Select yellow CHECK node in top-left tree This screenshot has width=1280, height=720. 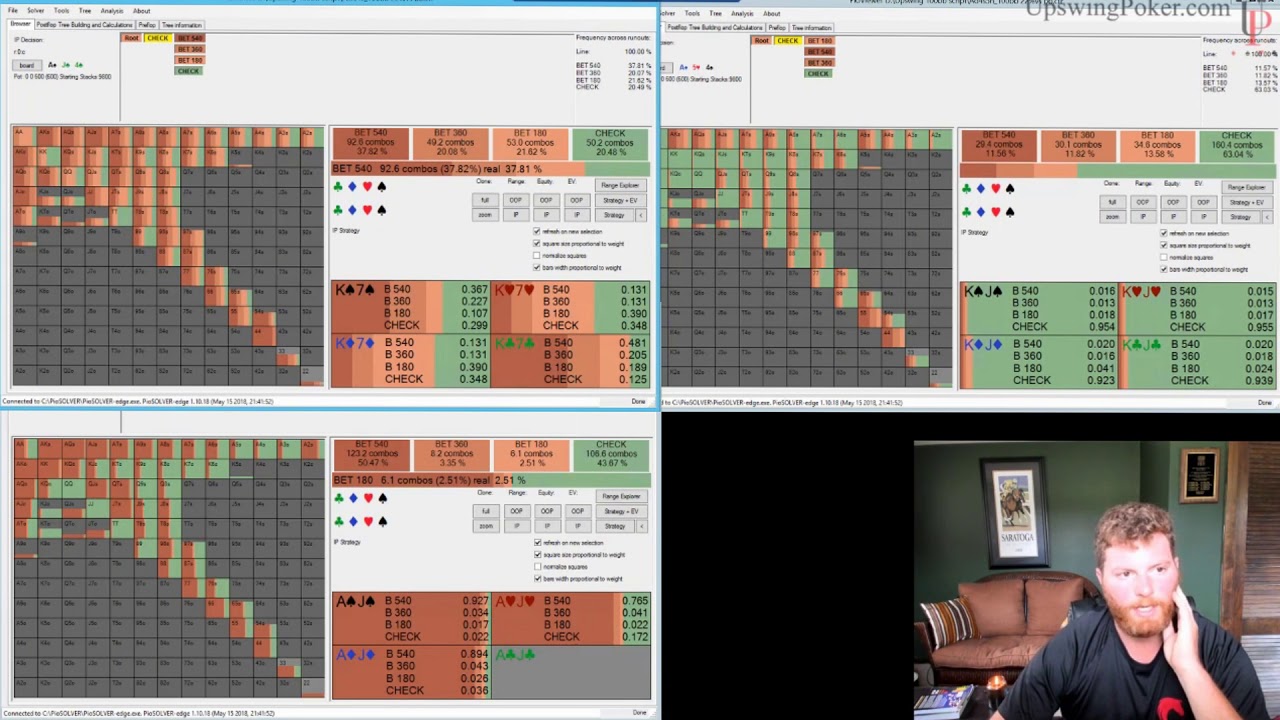pos(158,38)
